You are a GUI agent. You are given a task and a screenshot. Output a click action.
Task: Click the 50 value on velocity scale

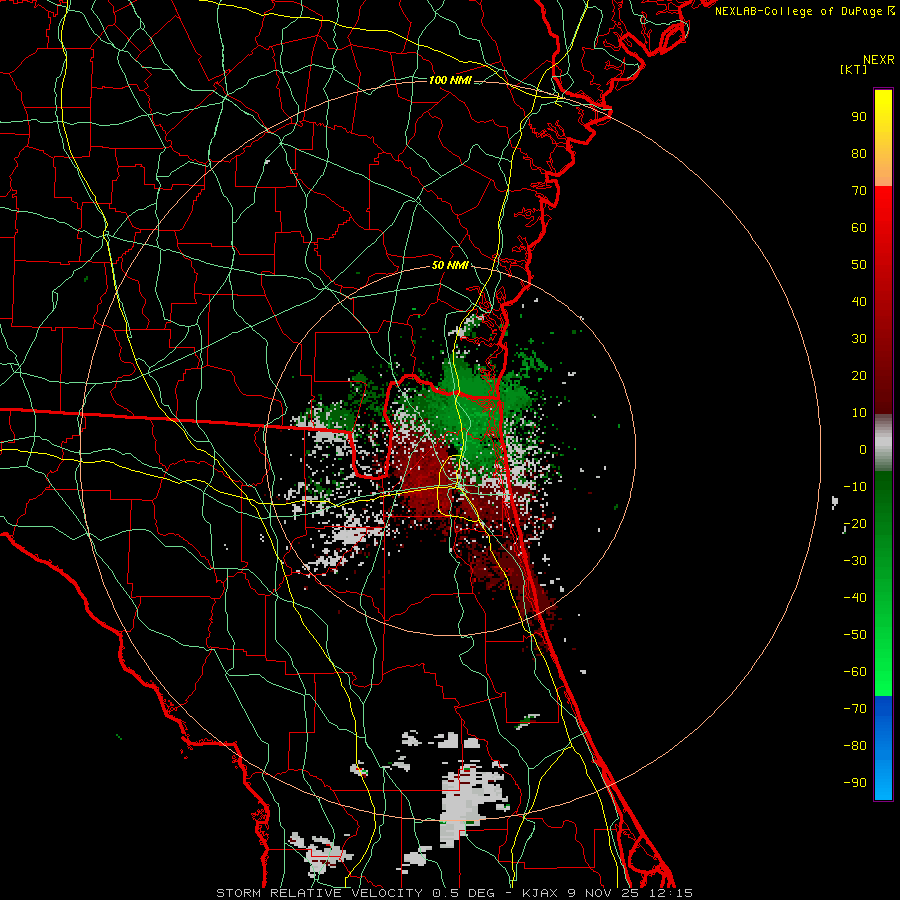tap(859, 265)
